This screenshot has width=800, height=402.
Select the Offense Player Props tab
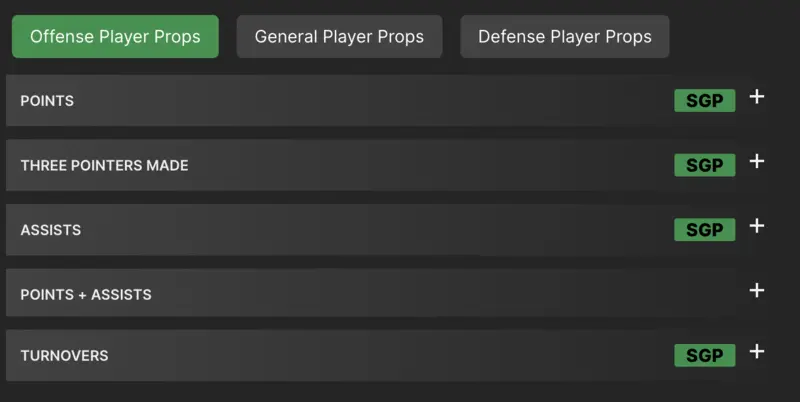coord(115,37)
